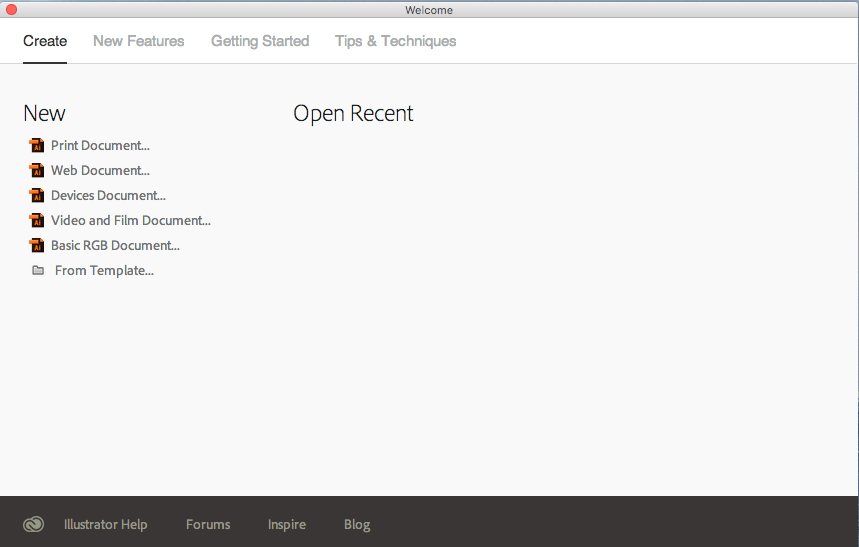The image size is (859, 547).
Task: Click the folder icon beside From Template
Action: (x=38, y=270)
